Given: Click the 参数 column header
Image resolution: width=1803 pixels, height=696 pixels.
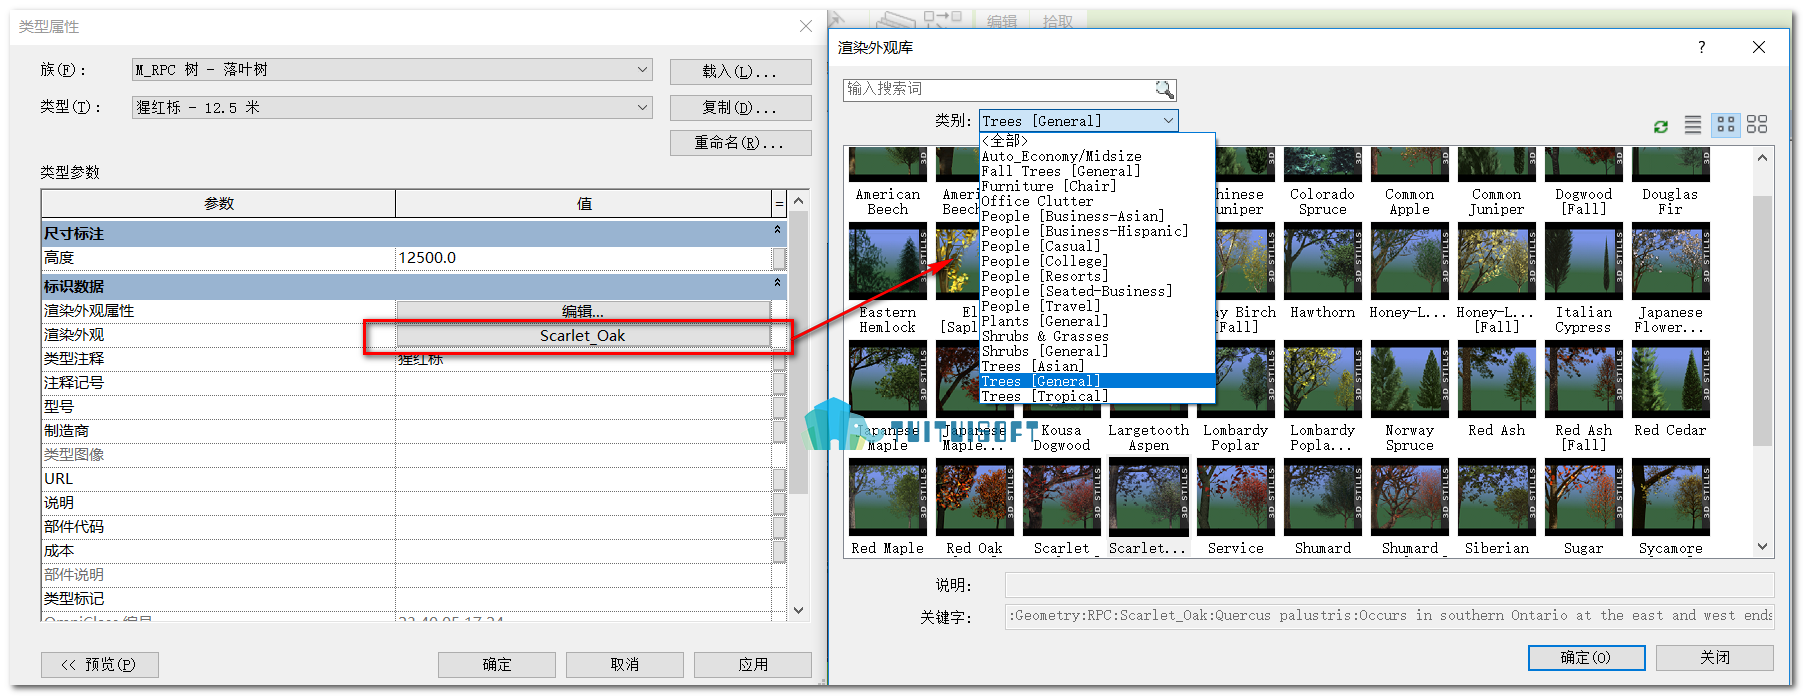Looking at the screenshot, I should (x=218, y=203).
